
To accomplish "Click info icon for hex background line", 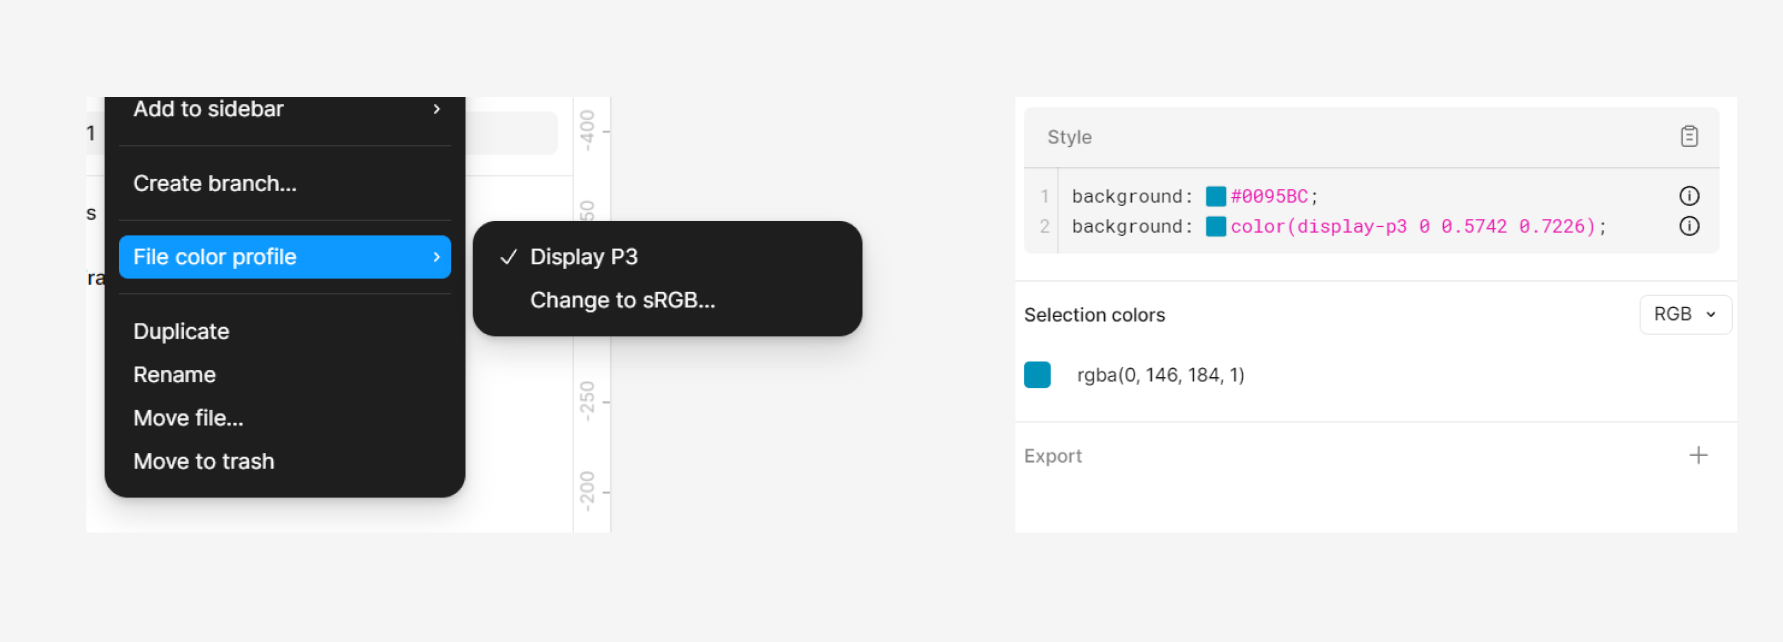I will point(1689,196).
